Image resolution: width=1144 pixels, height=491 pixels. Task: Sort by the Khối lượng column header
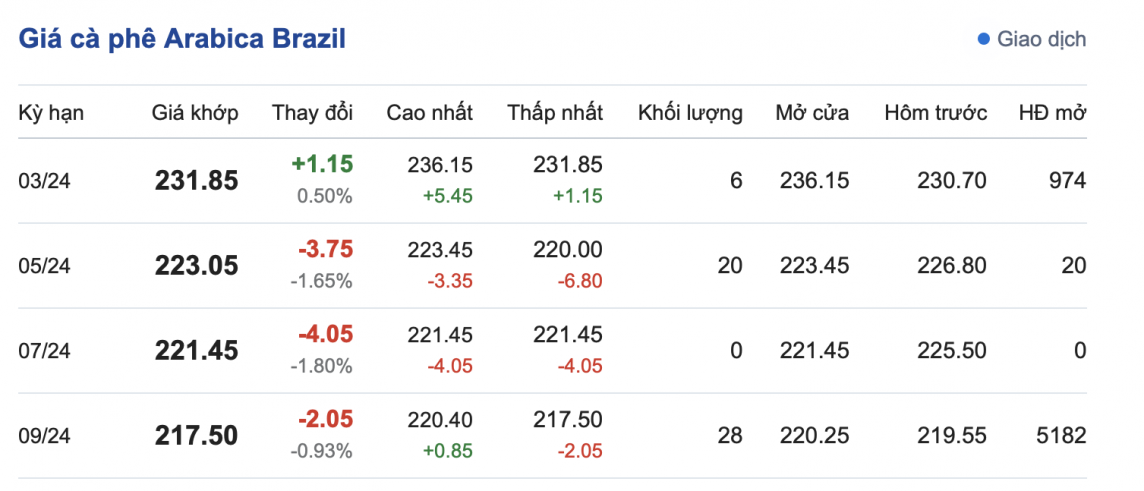pyautogui.click(x=690, y=113)
